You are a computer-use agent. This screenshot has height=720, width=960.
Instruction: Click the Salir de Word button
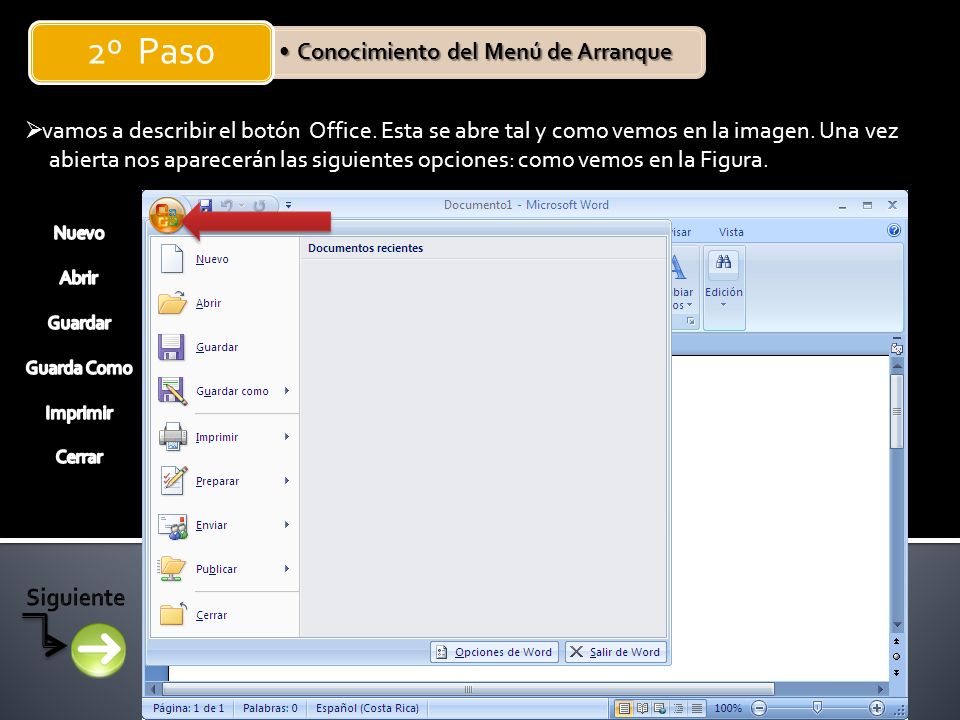coord(615,652)
